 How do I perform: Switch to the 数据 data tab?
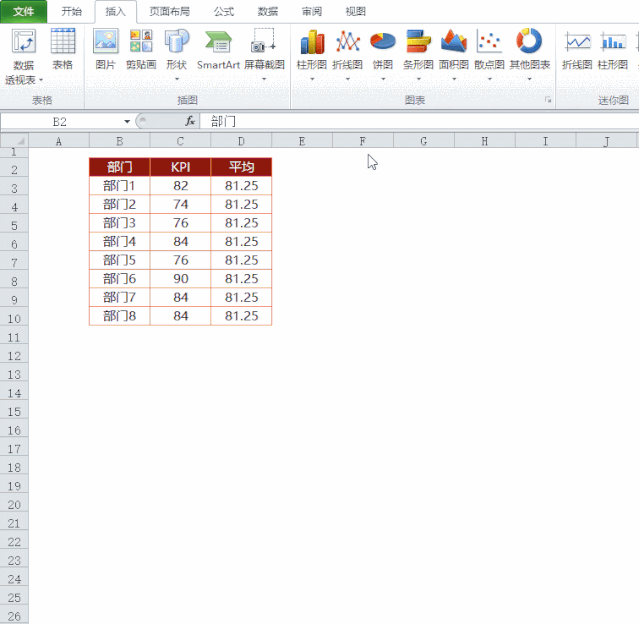tap(268, 11)
